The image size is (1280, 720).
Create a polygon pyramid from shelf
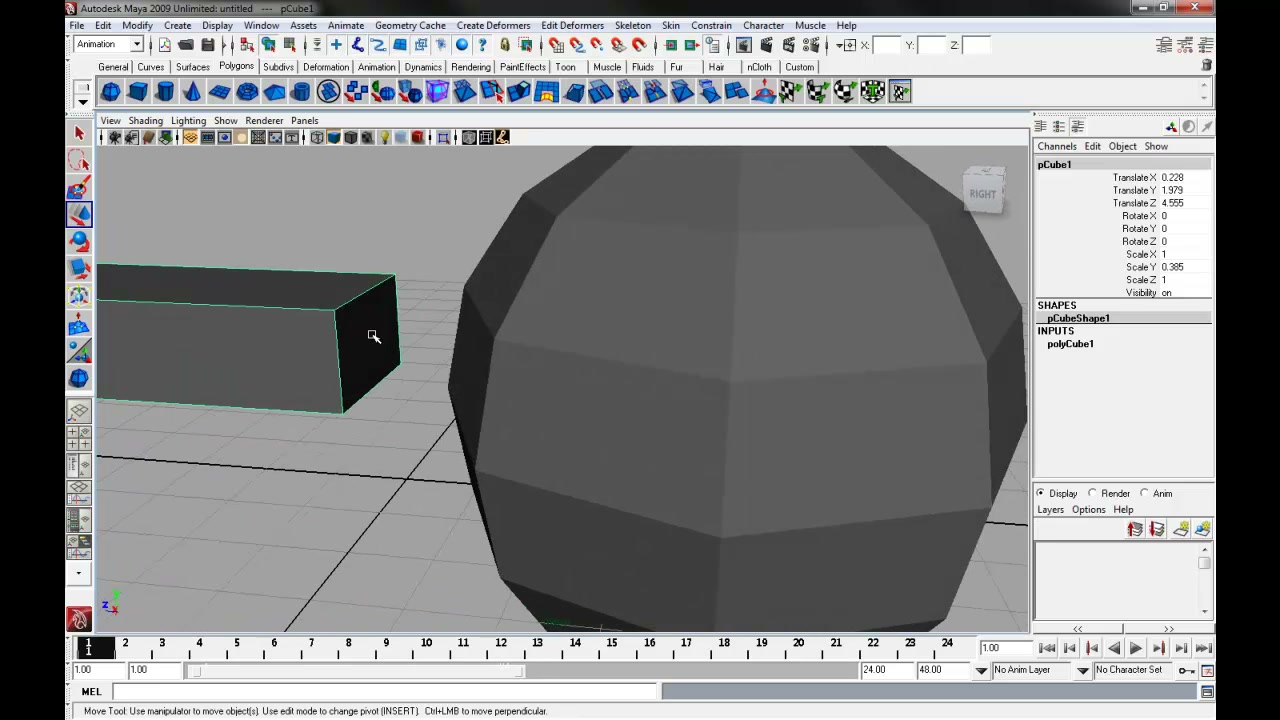click(x=274, y=92)
